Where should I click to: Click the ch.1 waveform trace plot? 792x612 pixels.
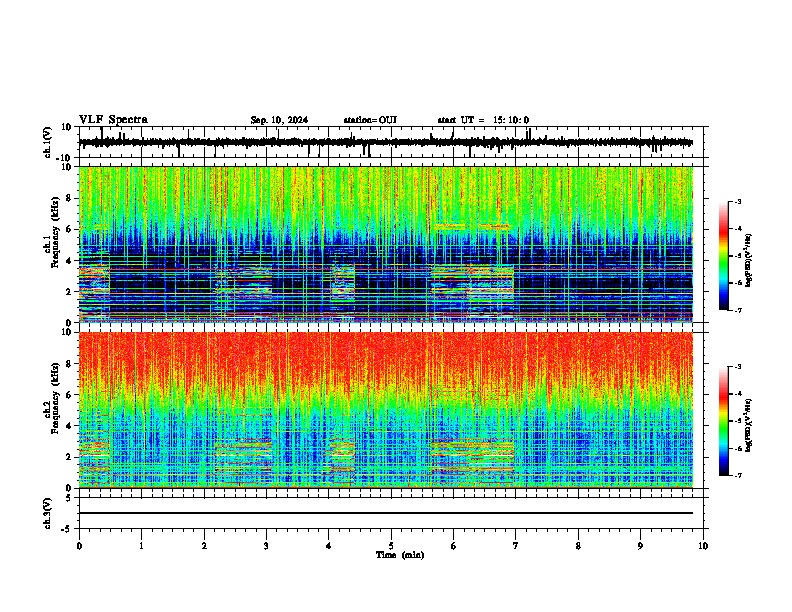pos(386,142)
